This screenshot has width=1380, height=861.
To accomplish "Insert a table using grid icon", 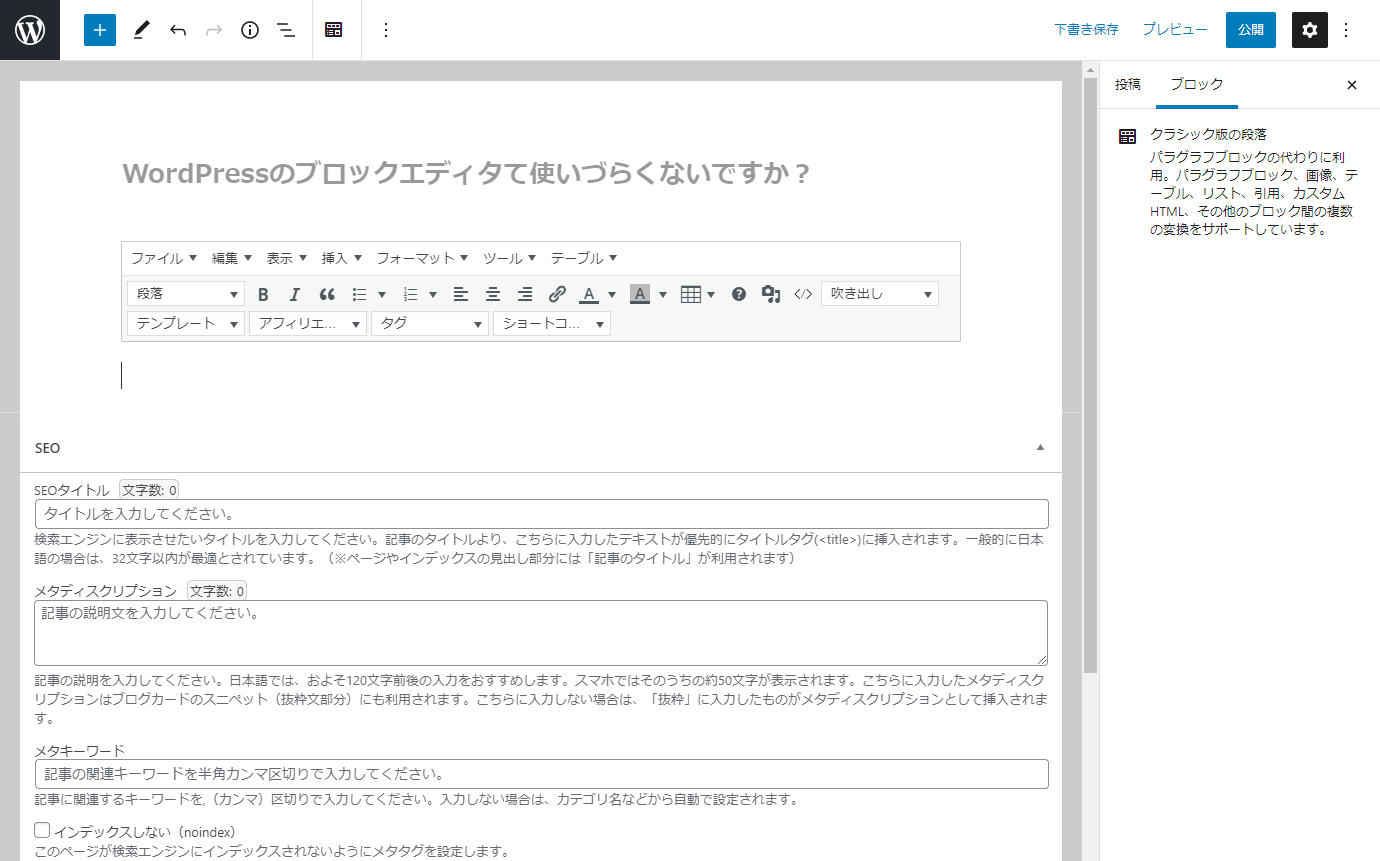I will point(690,294).
